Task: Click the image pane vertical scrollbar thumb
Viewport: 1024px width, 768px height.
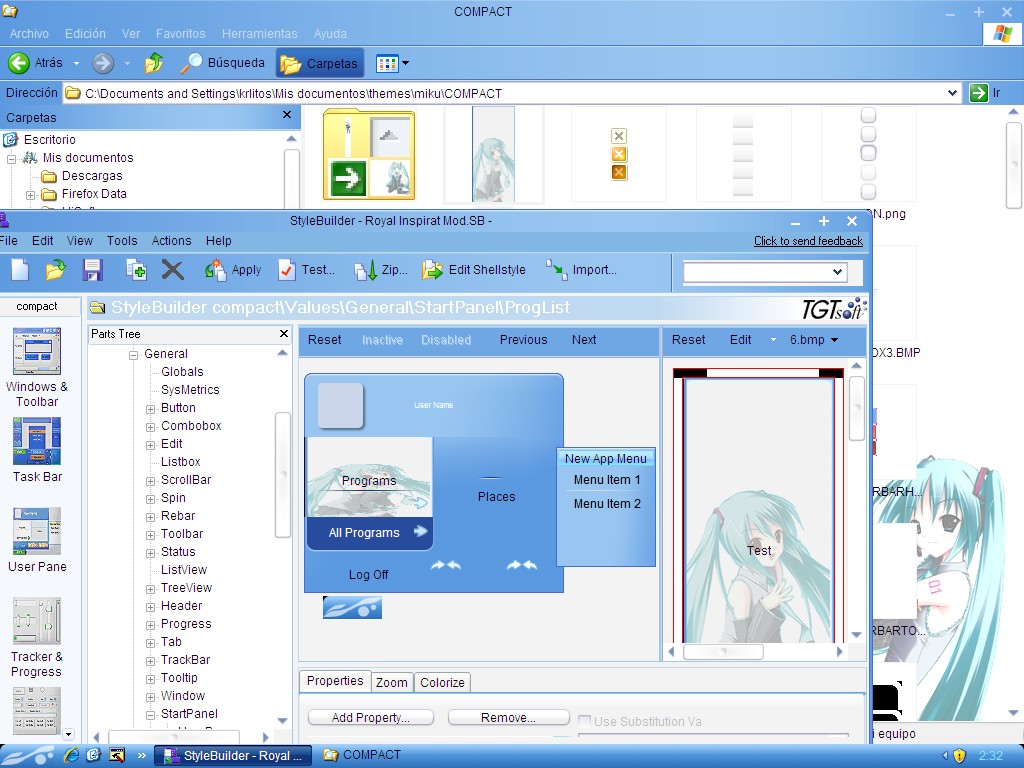Action: (x=857, y=408)
